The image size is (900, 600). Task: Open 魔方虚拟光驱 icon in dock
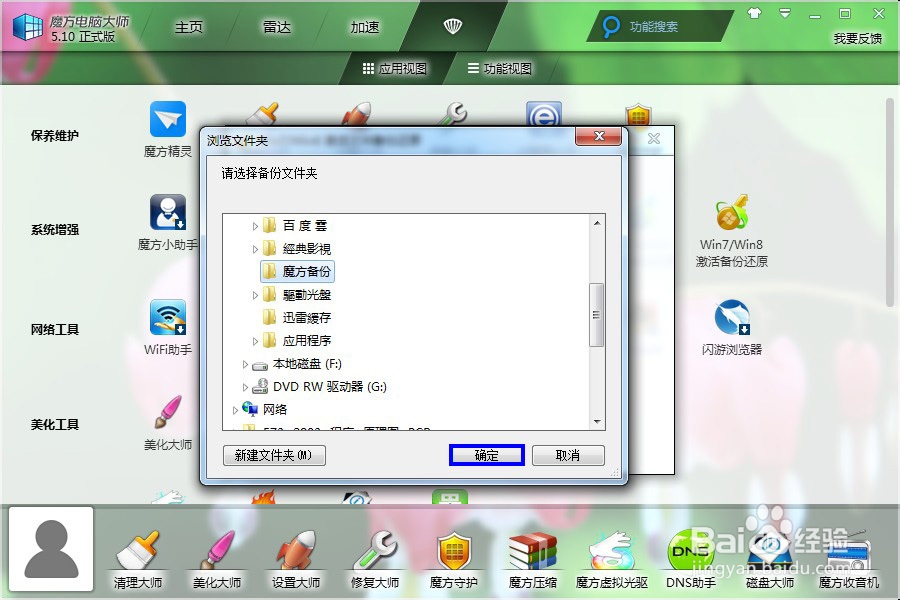click(612, 551)
